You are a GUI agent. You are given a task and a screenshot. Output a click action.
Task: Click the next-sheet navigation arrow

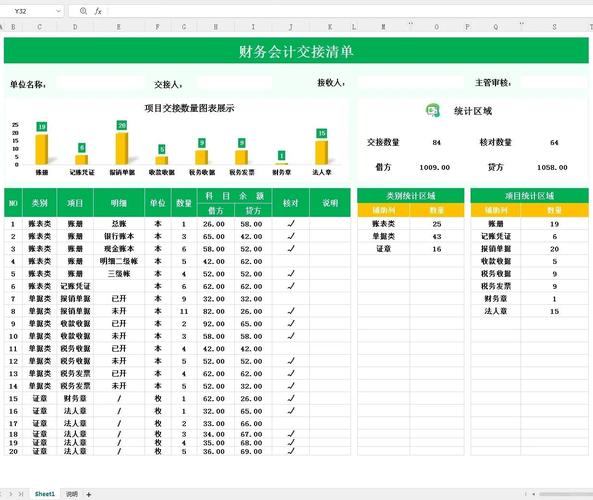11,494
